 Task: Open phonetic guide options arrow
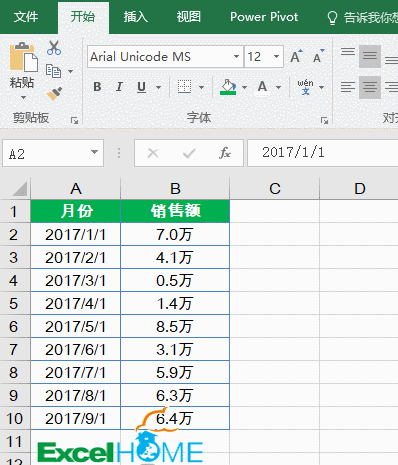pyautogui.click(x=321, y=87)
